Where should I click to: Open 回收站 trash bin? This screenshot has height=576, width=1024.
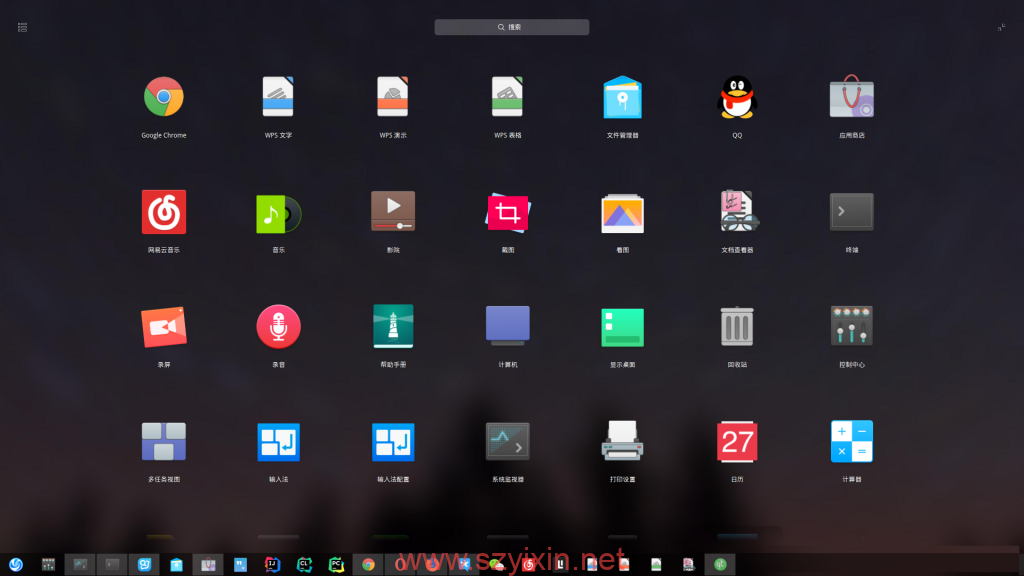tap(737, 327)
